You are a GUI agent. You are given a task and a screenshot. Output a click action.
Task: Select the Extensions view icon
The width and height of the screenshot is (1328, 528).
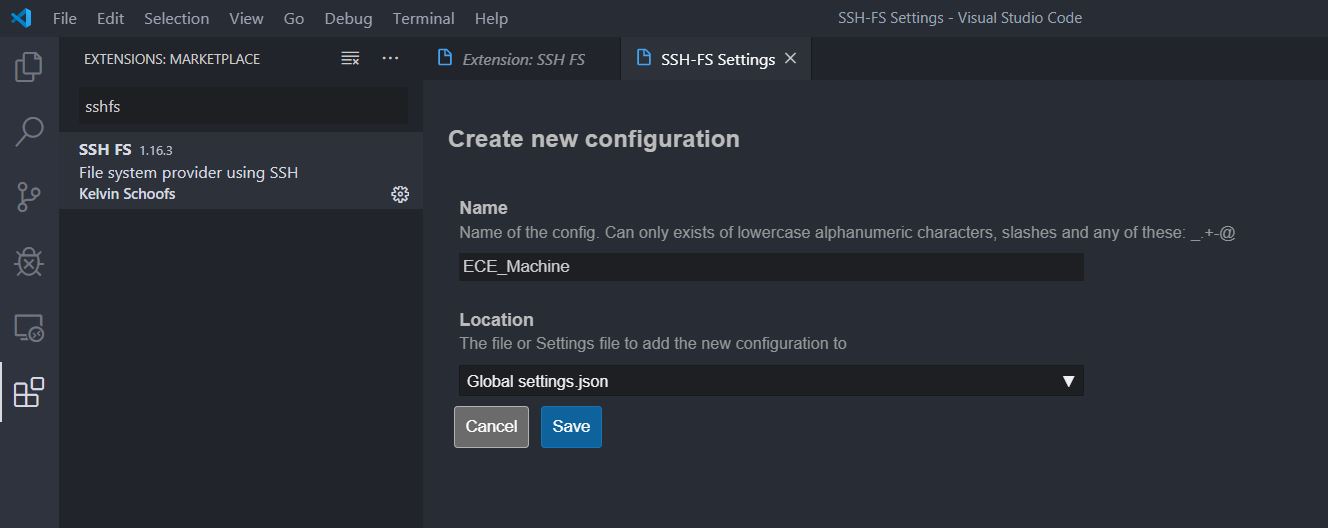click(x=29, y=392)
